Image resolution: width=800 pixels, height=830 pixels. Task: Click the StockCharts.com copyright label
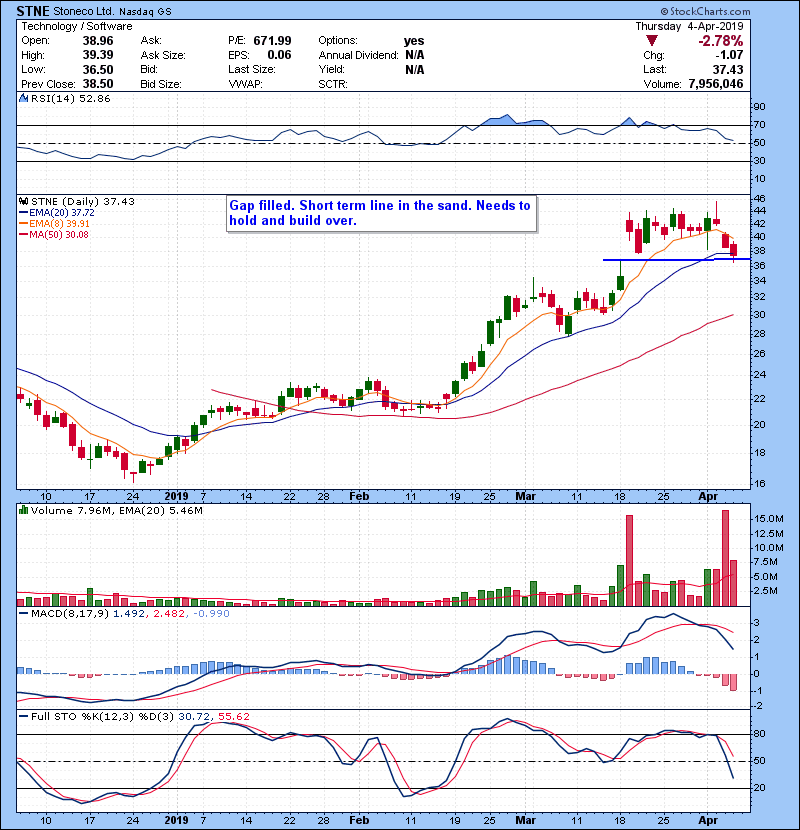click(x=705, y=11)
